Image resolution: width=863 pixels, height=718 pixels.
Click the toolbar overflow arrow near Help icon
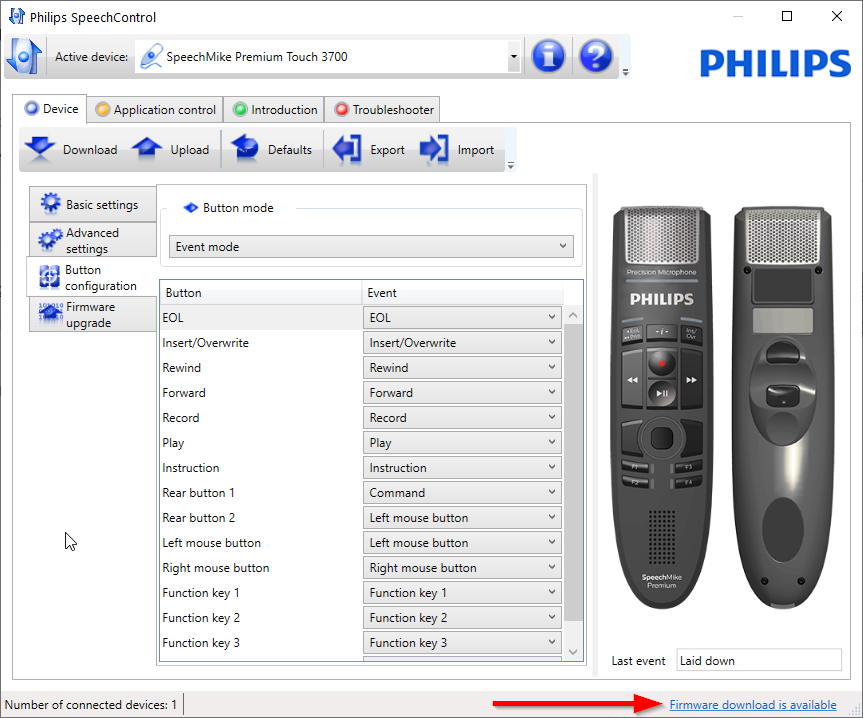[625, 72]
